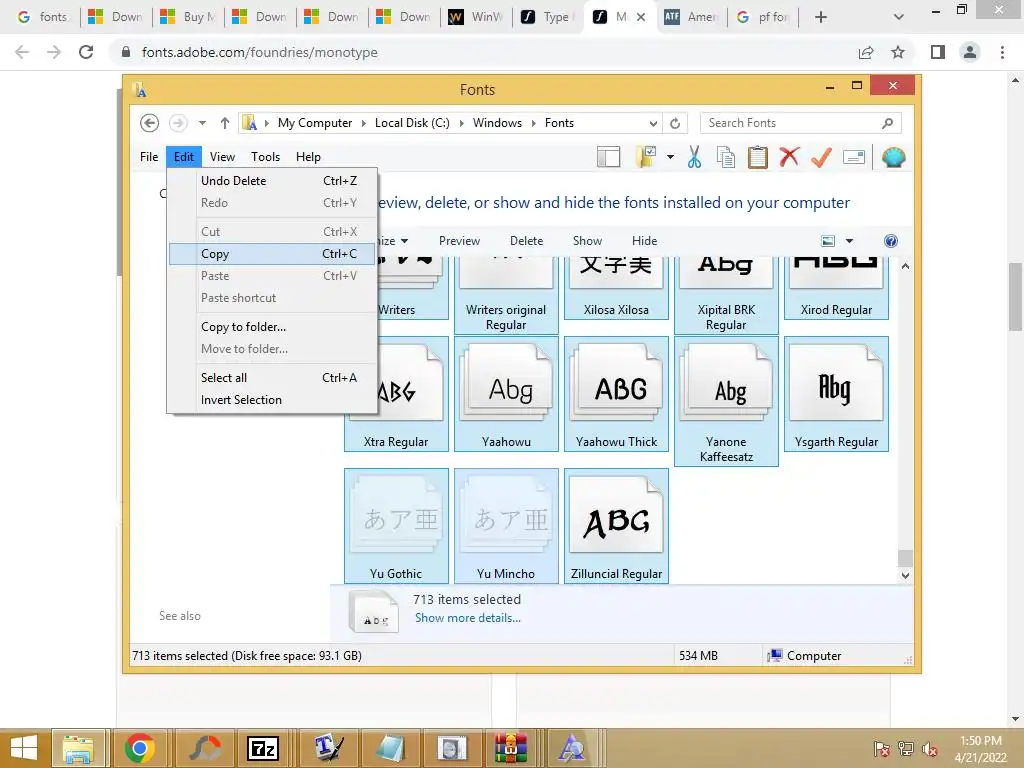Open Chrome tab search dropdown
This screenshot has height=768, width=1024.
pyautogui.click(x=899, y=17)
